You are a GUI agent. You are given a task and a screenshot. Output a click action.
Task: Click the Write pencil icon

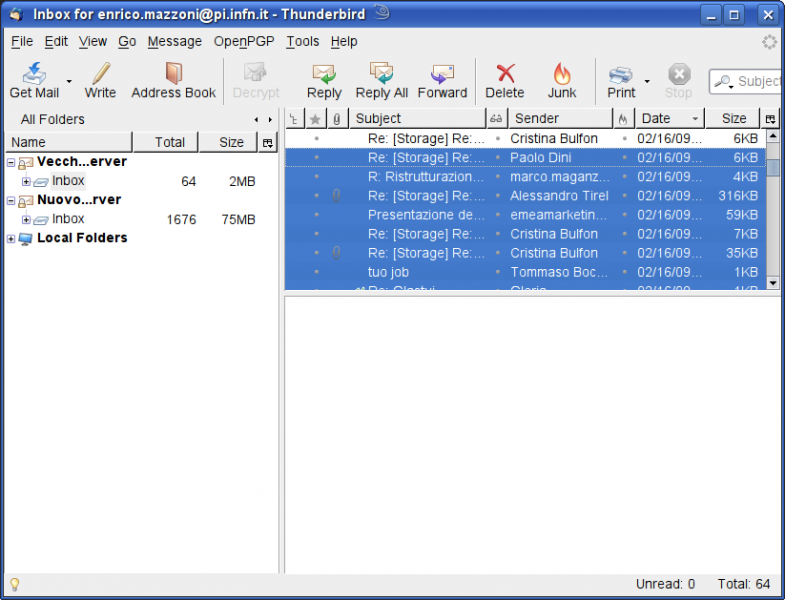click(x=101, y=73)
